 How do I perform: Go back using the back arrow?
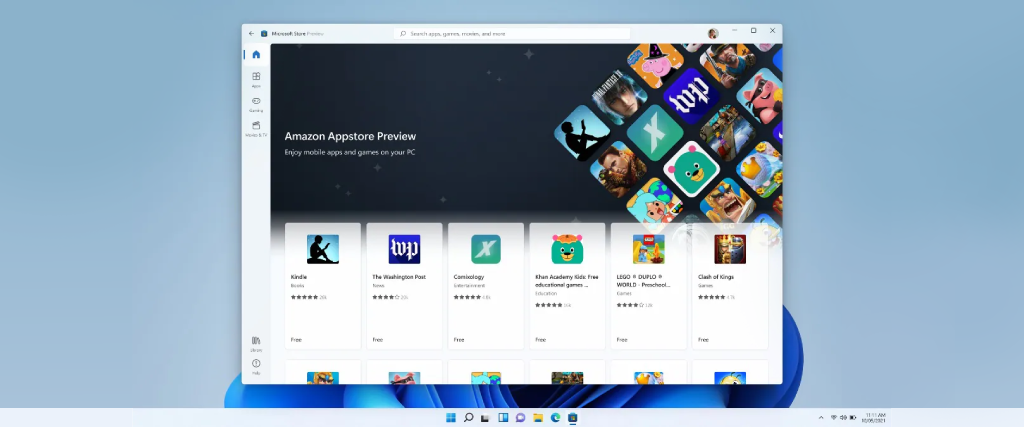coord(251,33)
